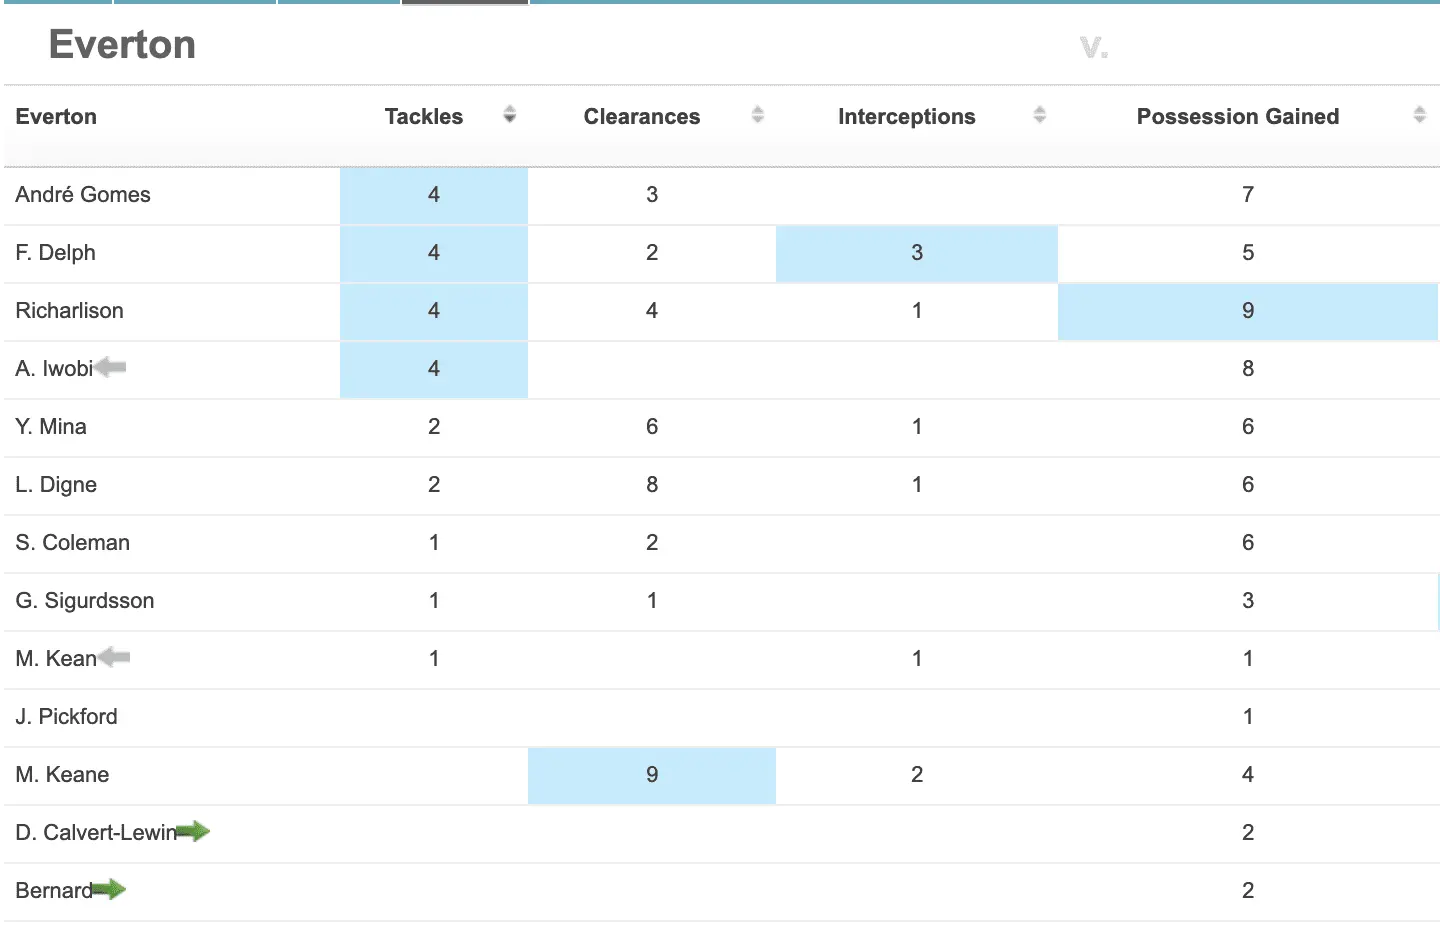Click M. Keane's Interceptions value 2
The image size is (1440, 946).
[x=917, y=775]
